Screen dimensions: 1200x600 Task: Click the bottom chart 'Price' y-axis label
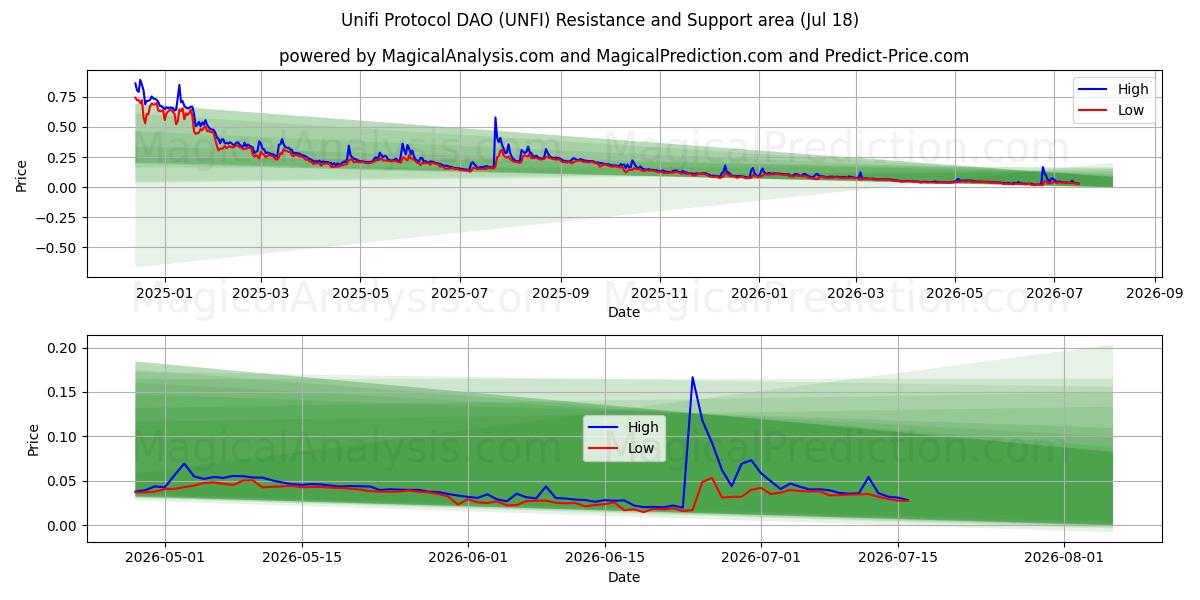click(34, 439)
